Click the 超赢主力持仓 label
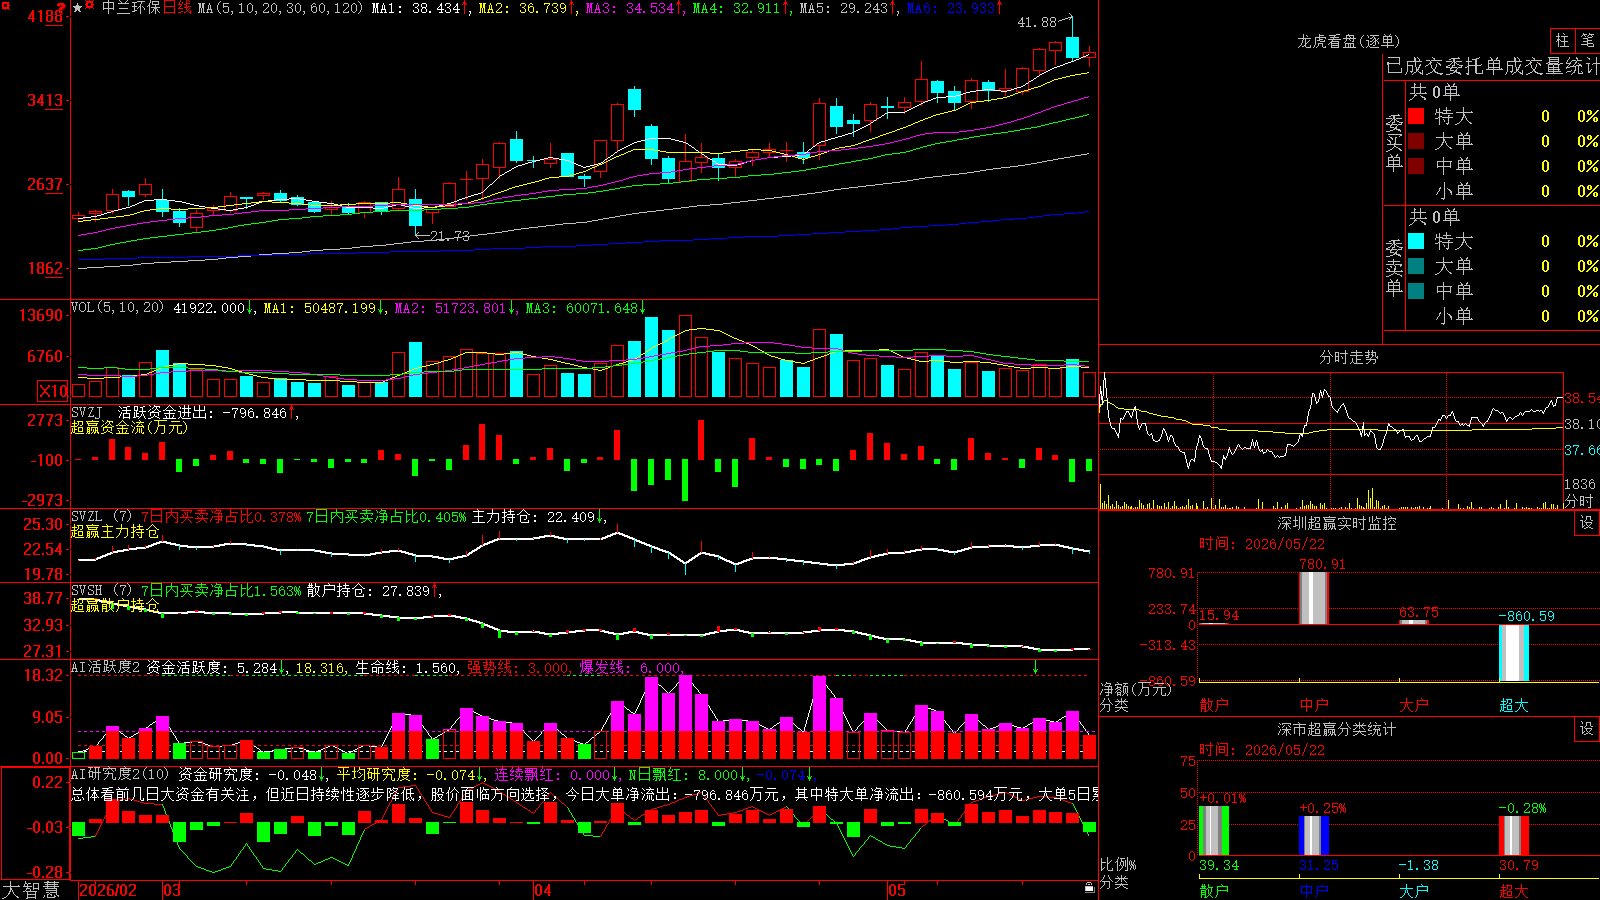The height and width of the screenshot is (900, 1600). click(x=115, y=531)
